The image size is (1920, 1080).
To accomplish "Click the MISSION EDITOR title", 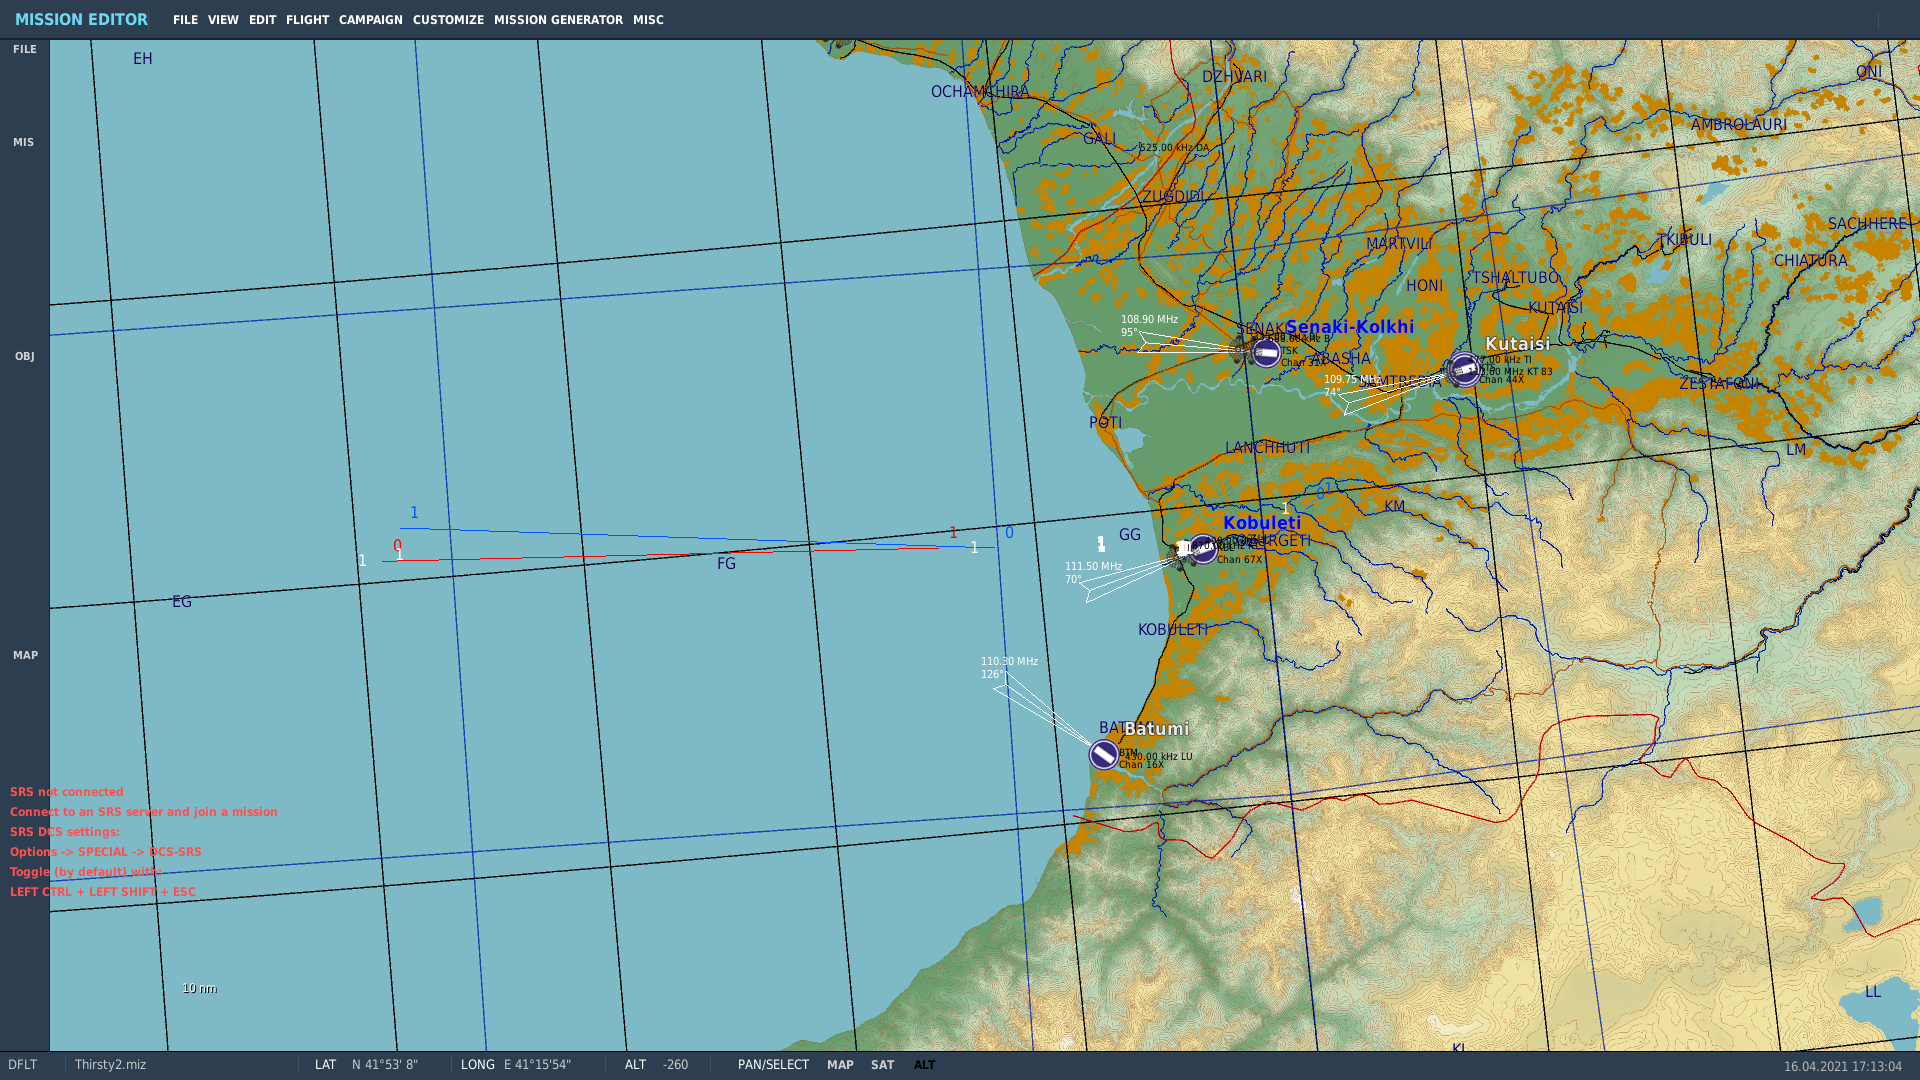I will click(81, 20).
